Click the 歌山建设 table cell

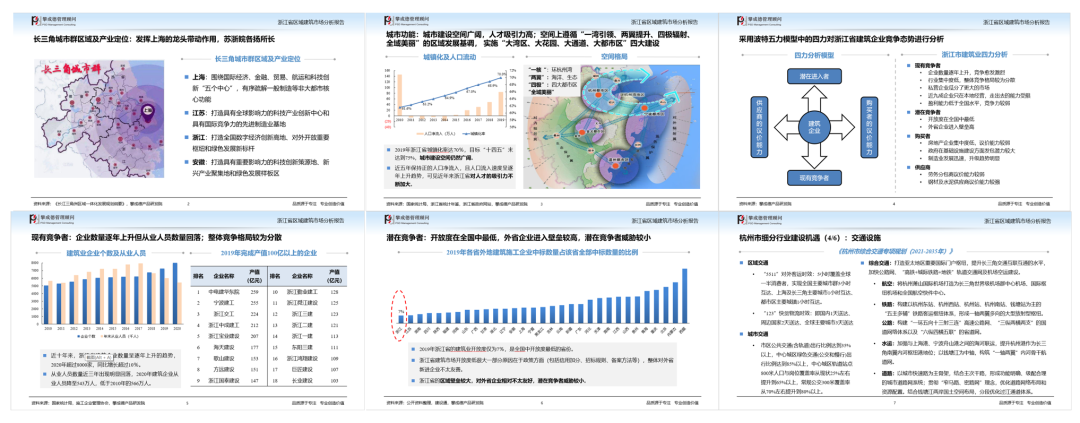225,358
